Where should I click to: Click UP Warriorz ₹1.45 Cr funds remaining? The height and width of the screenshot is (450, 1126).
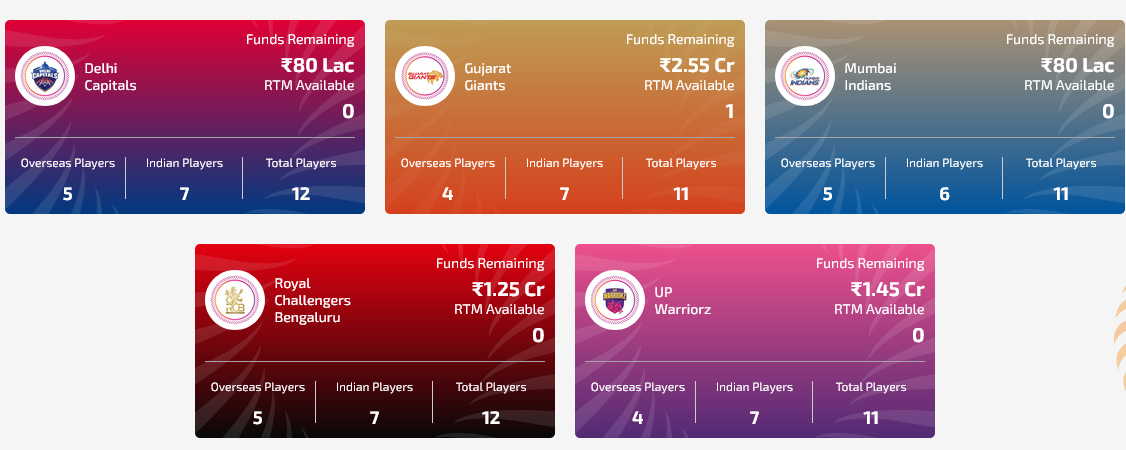click(887, 290)
